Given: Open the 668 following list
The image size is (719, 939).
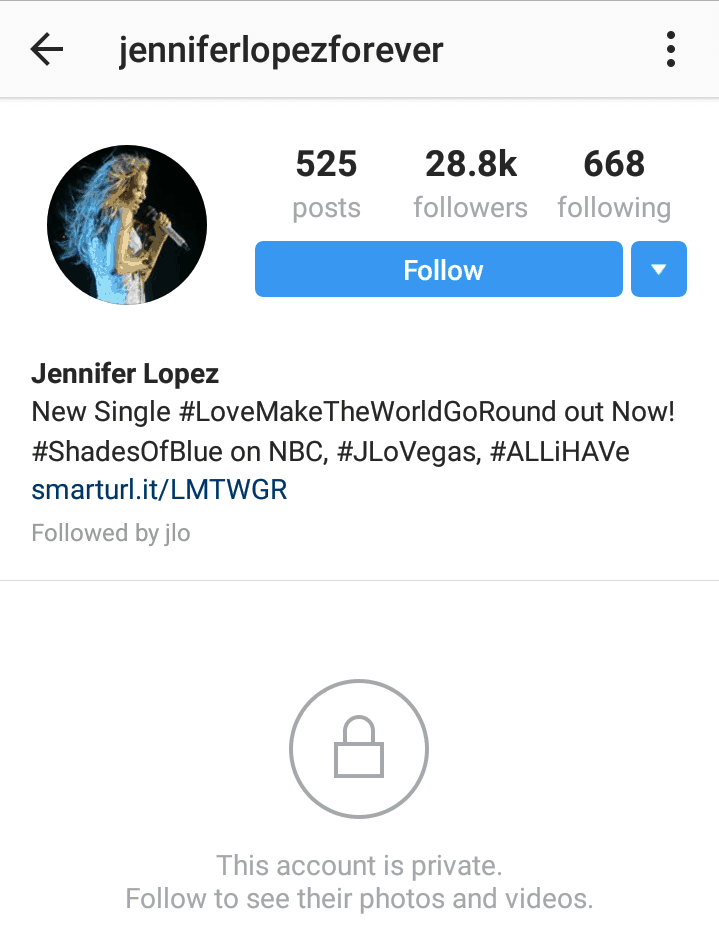Looking at the screenshot, I should click(x=614, y=184).
